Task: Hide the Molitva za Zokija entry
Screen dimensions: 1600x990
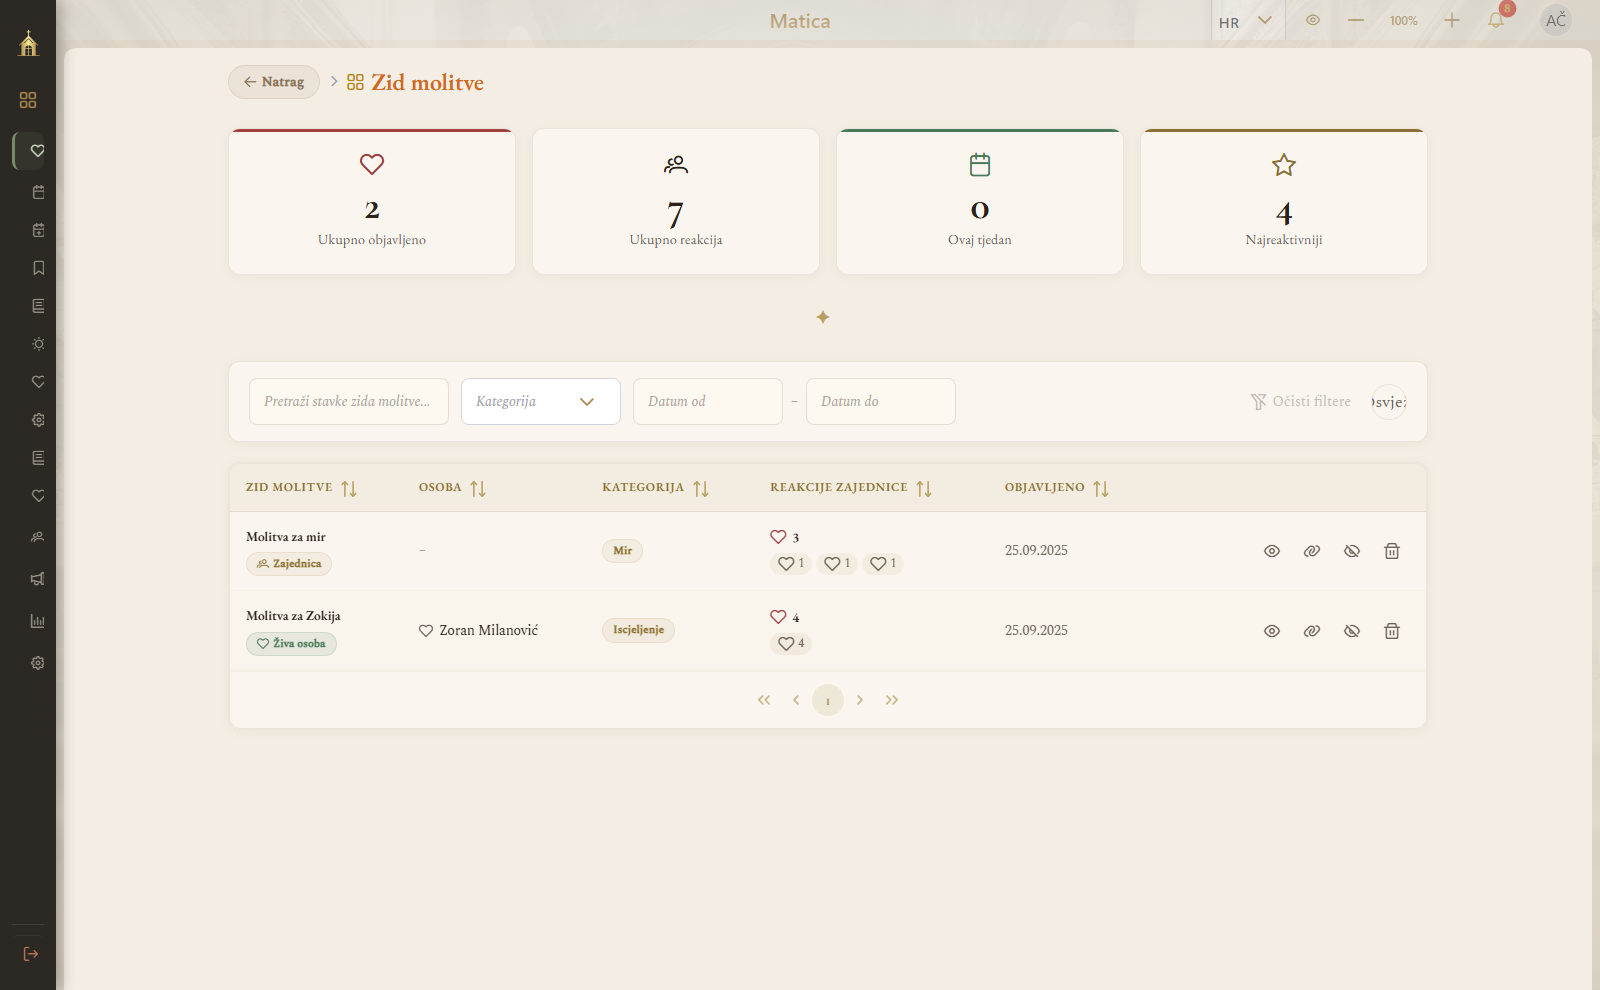Action: pos(1352,631)
